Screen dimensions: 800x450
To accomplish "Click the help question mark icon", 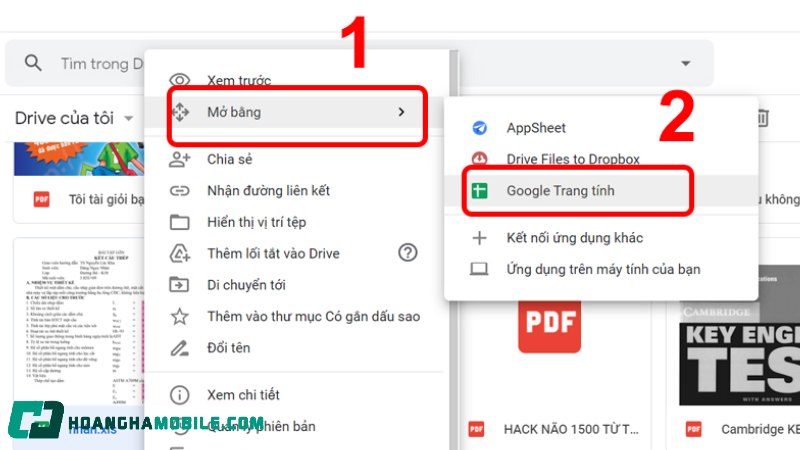I will [x=408, y=253].
